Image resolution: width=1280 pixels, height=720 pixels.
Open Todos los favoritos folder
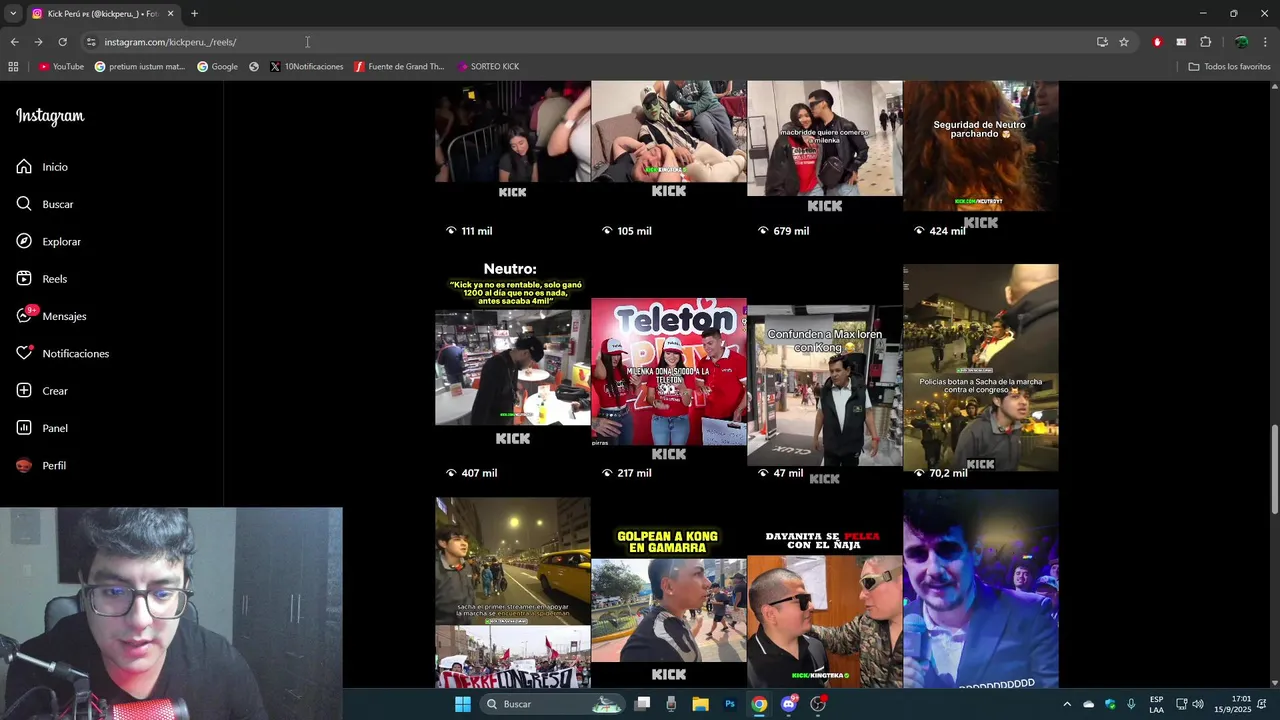(1229, 66)
